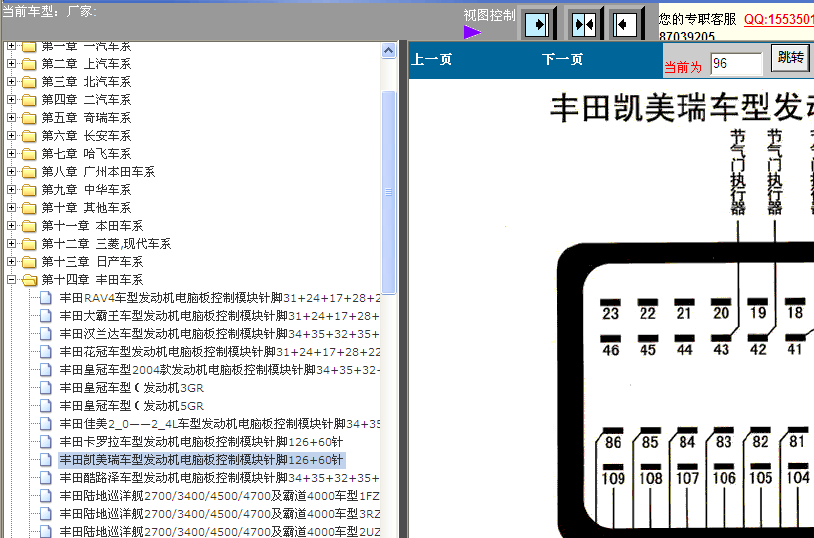Viewport: 814px width, 538px height.
Task: Open the QQ customer service link
Action: (x=779, y=19)
